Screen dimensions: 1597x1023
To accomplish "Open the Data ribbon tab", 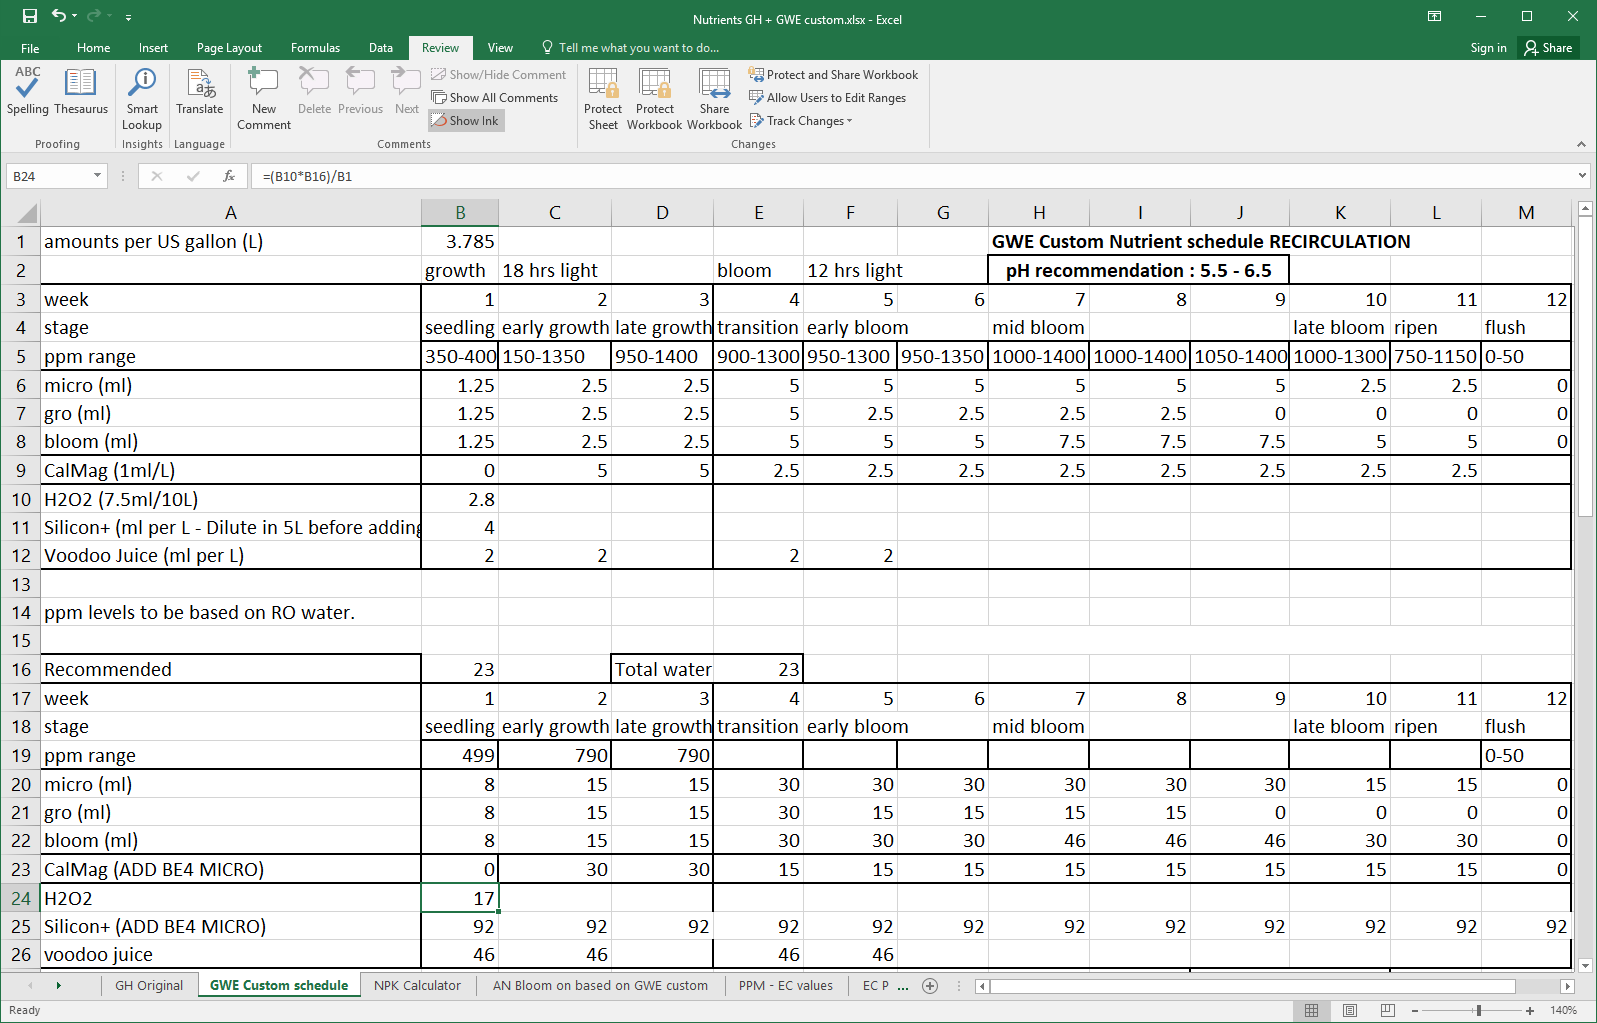I will pos(381,48).
